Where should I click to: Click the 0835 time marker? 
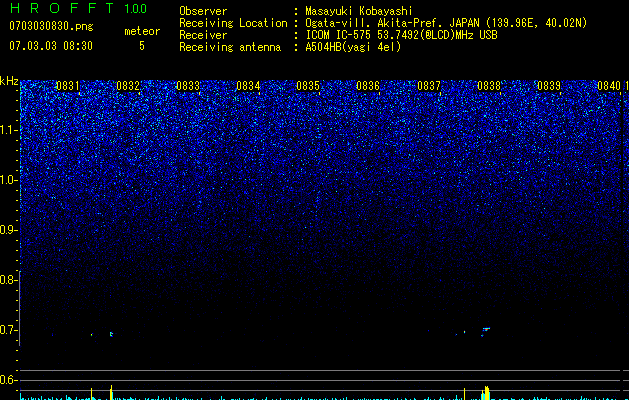click(x=308, y=86)
